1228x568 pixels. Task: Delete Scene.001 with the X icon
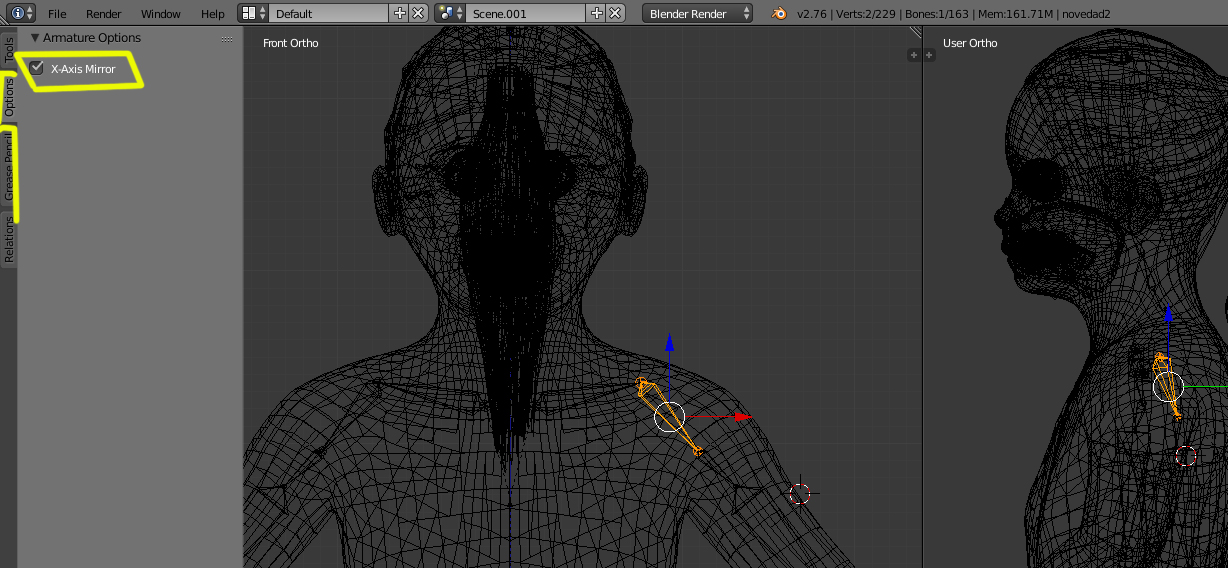pos(615,13)
